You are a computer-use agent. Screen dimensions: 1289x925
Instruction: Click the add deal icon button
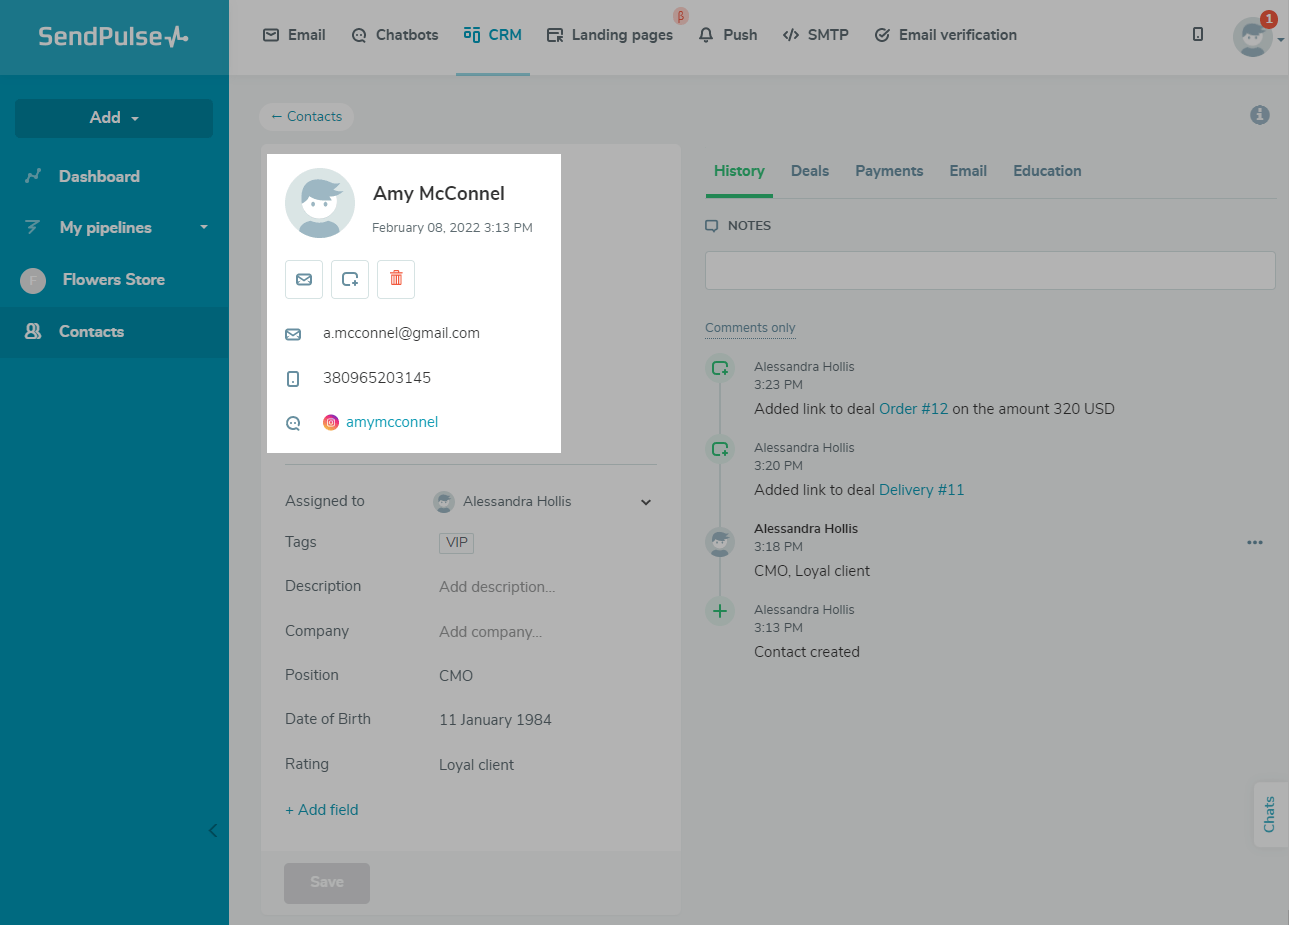pos(350,279)
